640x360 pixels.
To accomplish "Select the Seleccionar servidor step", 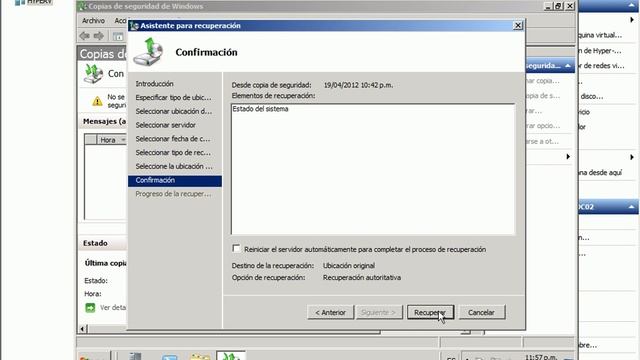I will coord(165,125).
